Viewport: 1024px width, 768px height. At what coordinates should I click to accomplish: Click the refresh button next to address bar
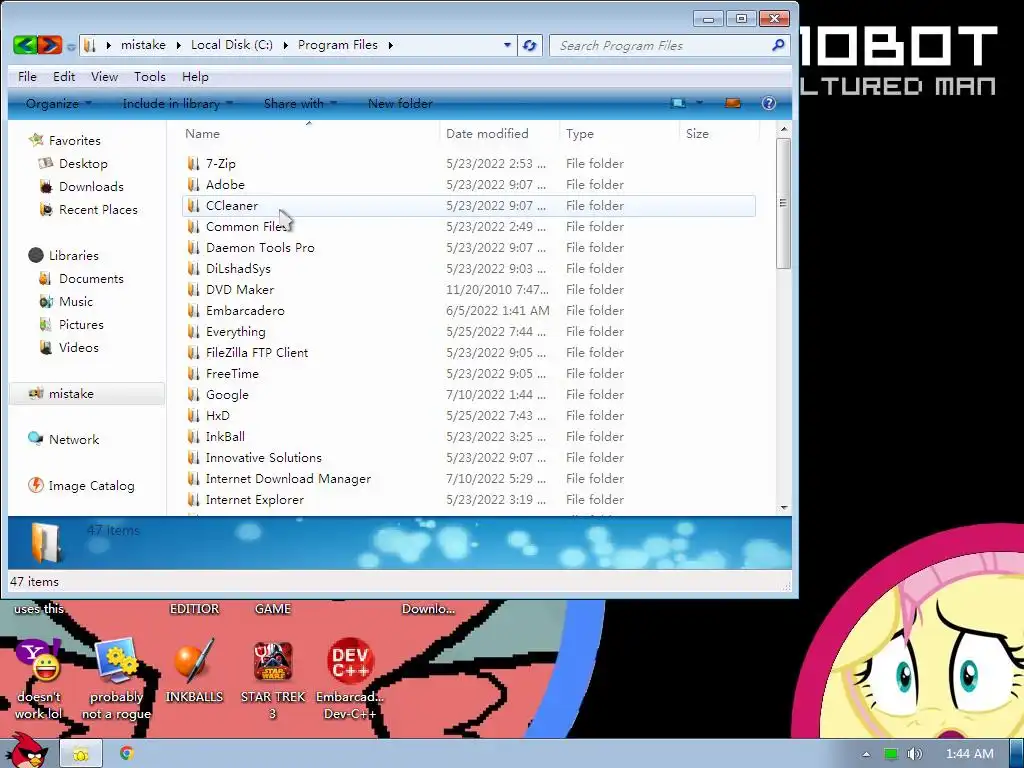(530, 46)
